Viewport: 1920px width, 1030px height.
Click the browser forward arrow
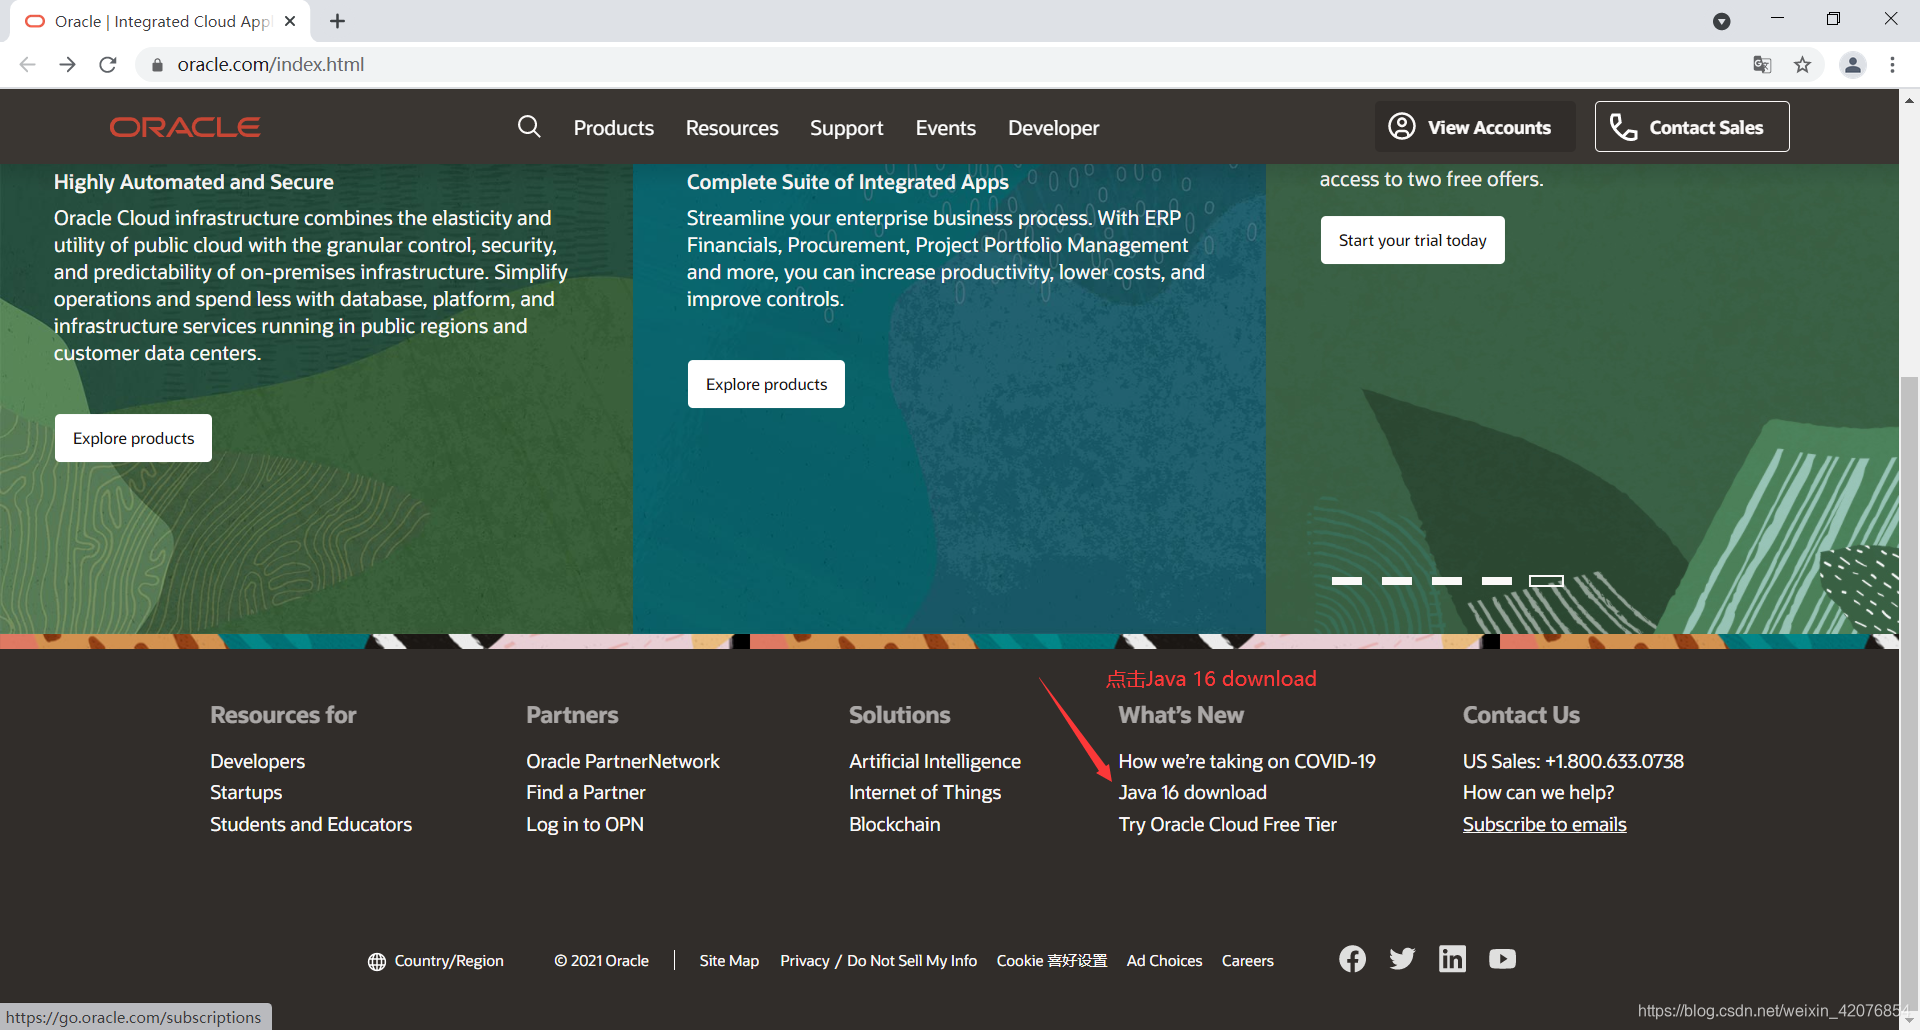click(67, 64)
